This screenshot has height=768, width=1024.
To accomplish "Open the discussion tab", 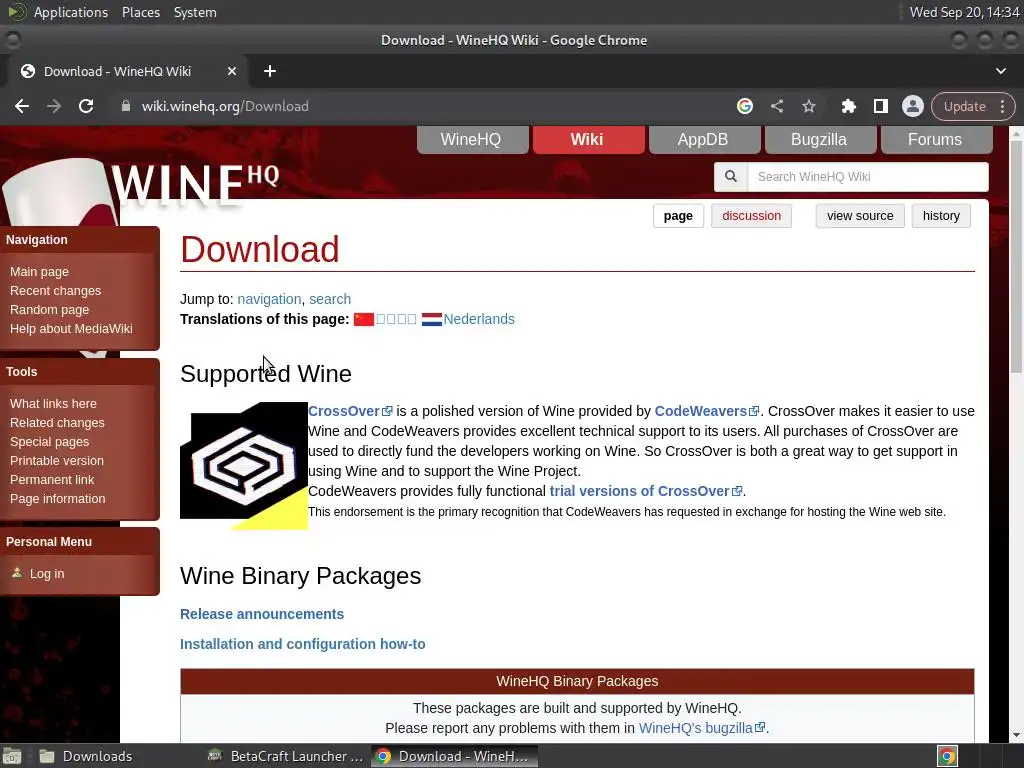I will (x=751, y=216).
